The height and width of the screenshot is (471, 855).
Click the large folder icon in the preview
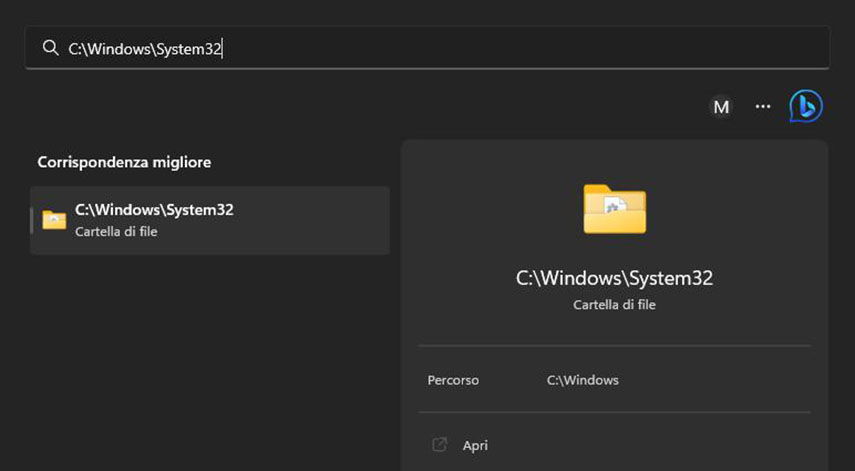pyautogui.click(x=615, y=208)
